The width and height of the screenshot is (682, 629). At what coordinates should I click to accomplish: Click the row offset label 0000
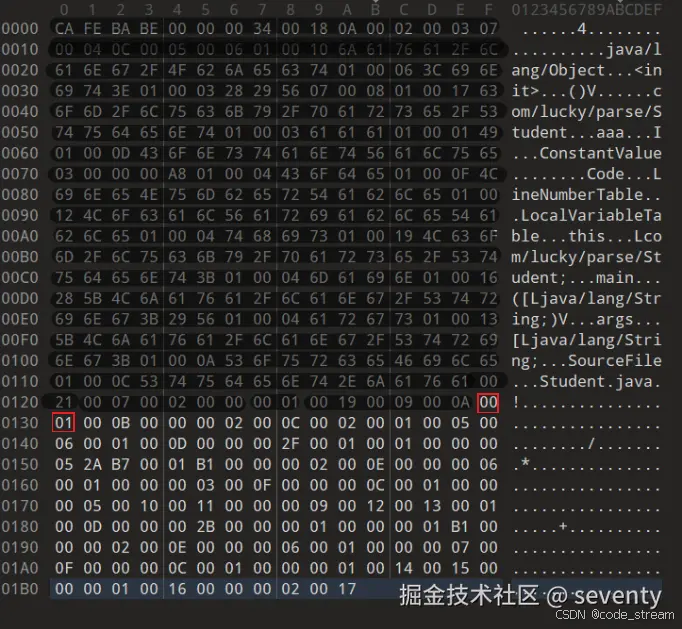point(20,29)
